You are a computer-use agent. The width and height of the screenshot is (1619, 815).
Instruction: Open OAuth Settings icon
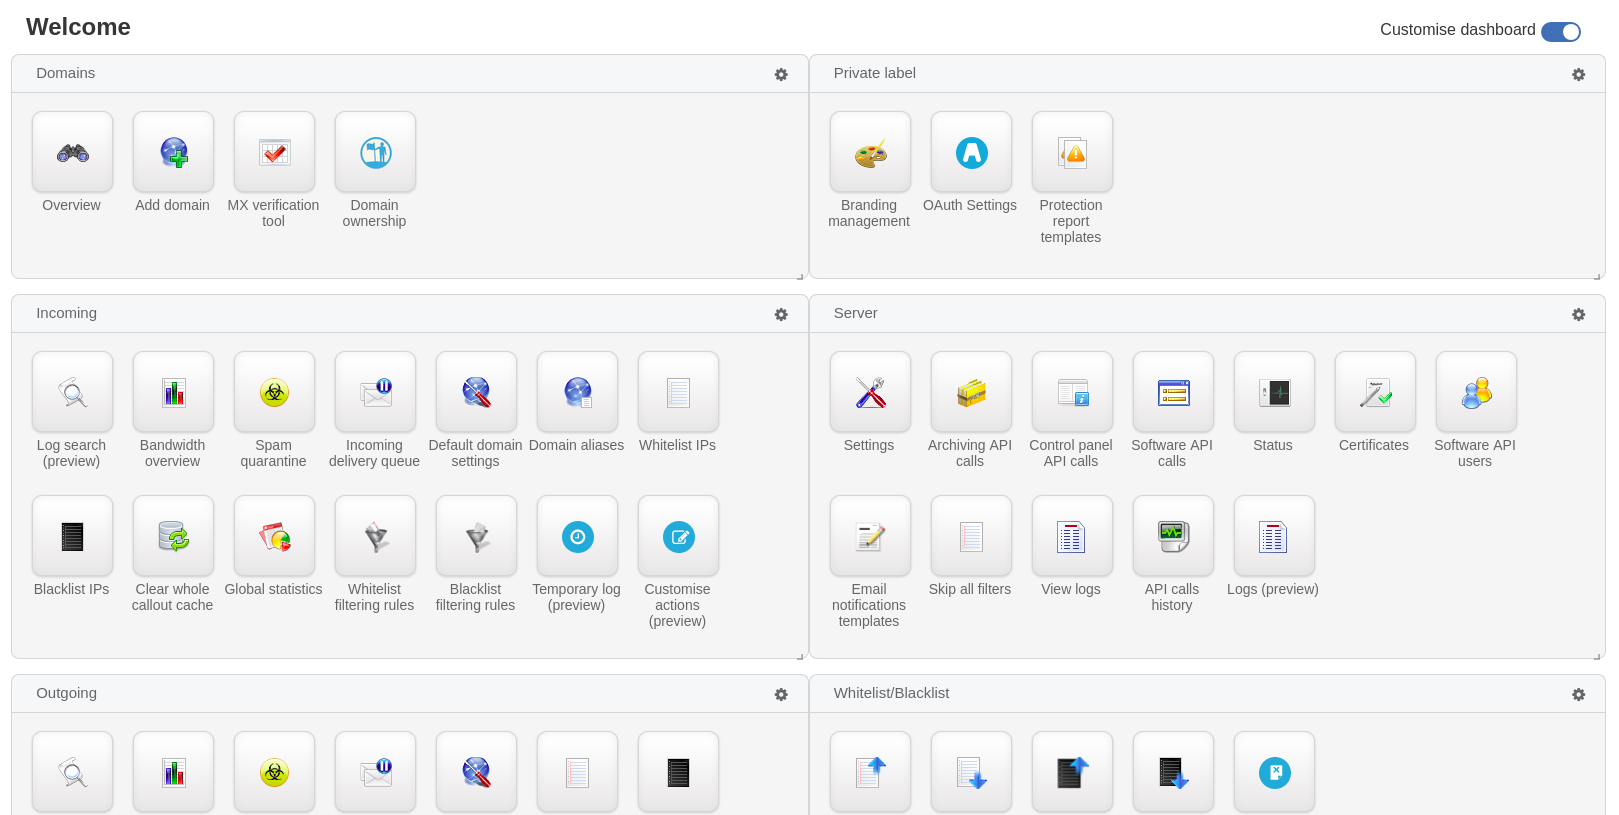(x=971, y=152)
